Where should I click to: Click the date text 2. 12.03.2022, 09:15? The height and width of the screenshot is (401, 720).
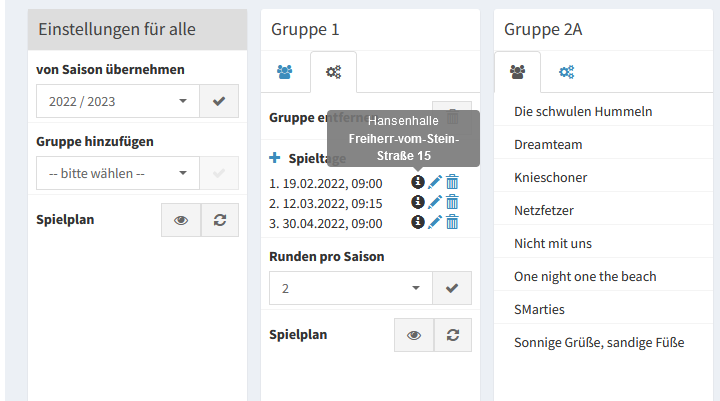pos(326,203)
